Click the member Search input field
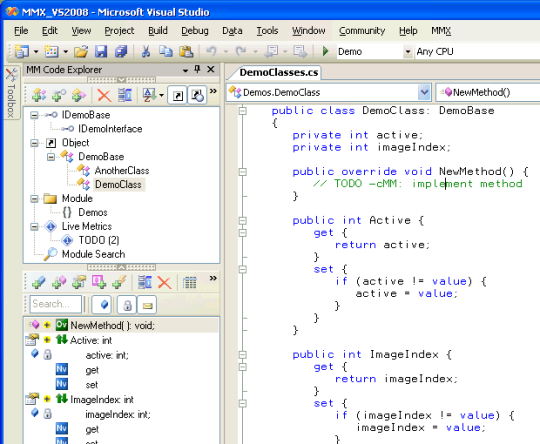Image resolution: width=540 pixels, height=444 pixels. point(55,304)
